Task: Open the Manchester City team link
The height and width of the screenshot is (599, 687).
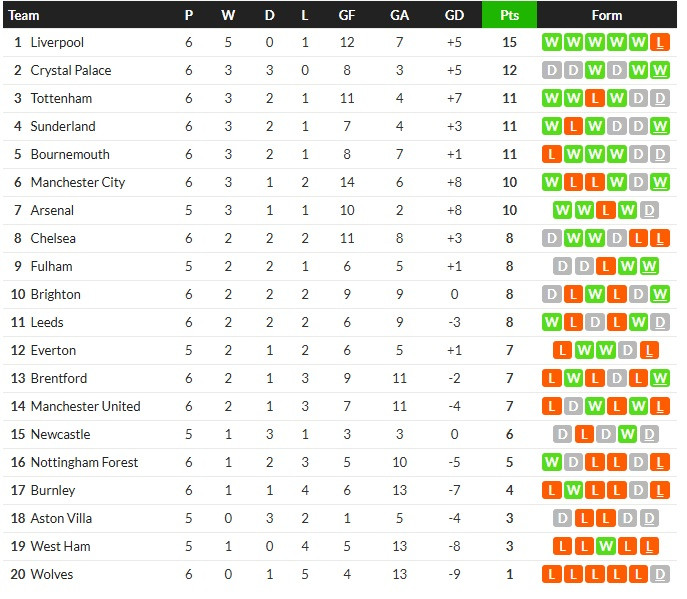Action: click(78, 182)
